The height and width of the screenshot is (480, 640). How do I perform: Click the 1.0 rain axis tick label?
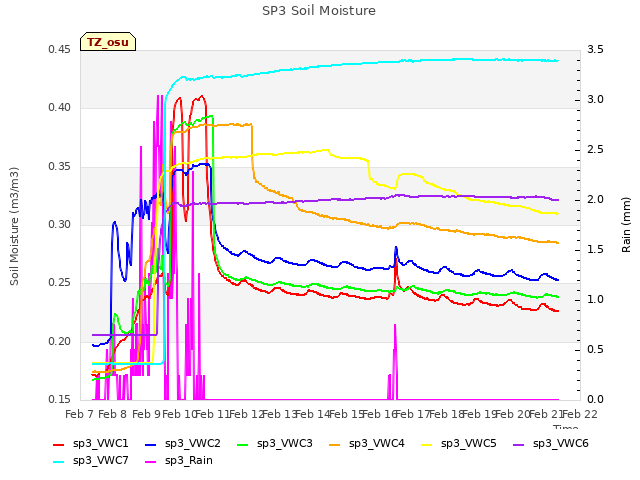pyautogui.click(x=595, y=300)
